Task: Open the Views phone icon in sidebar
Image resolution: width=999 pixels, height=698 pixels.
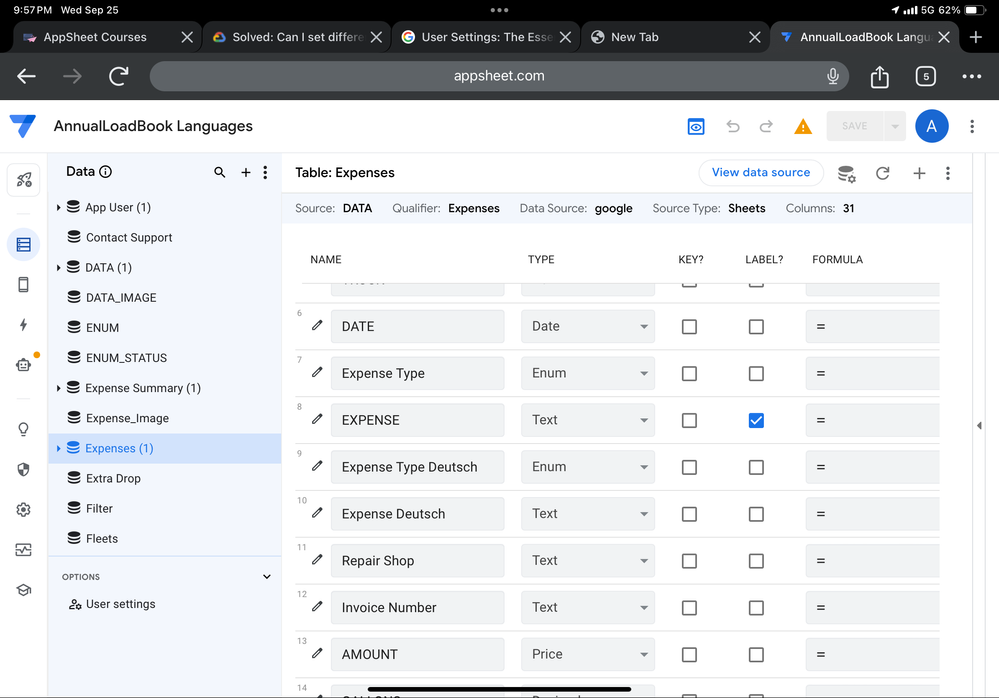Action: 24,285
